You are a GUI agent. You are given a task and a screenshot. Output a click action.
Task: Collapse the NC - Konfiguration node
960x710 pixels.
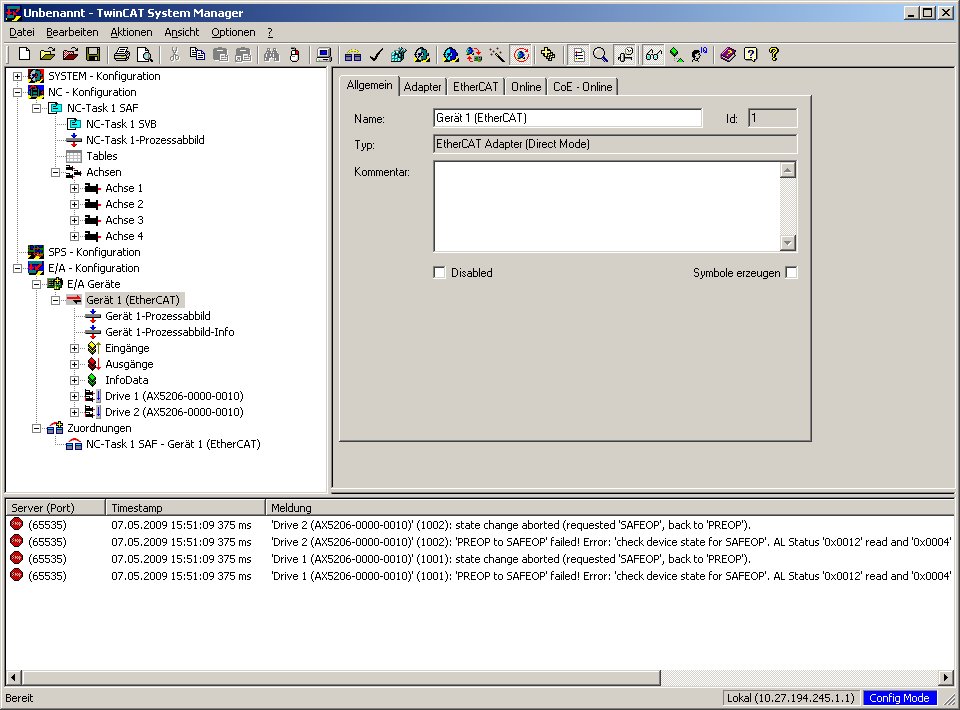coord(18,92)
